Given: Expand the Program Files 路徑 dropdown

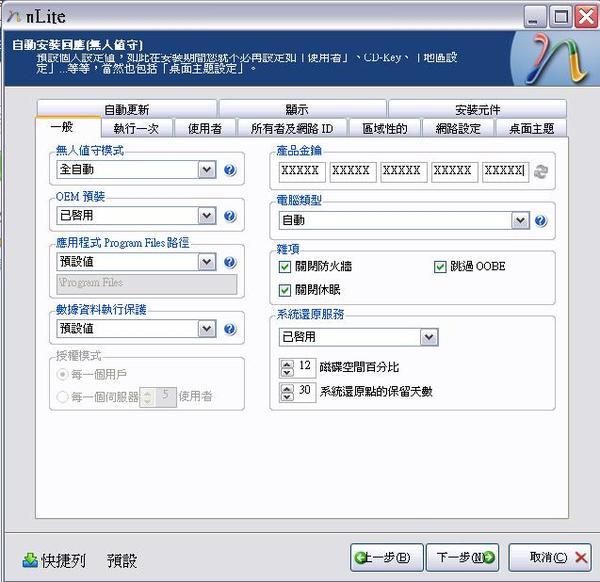Looking at the screenshot, I should (x=207, y=262).
